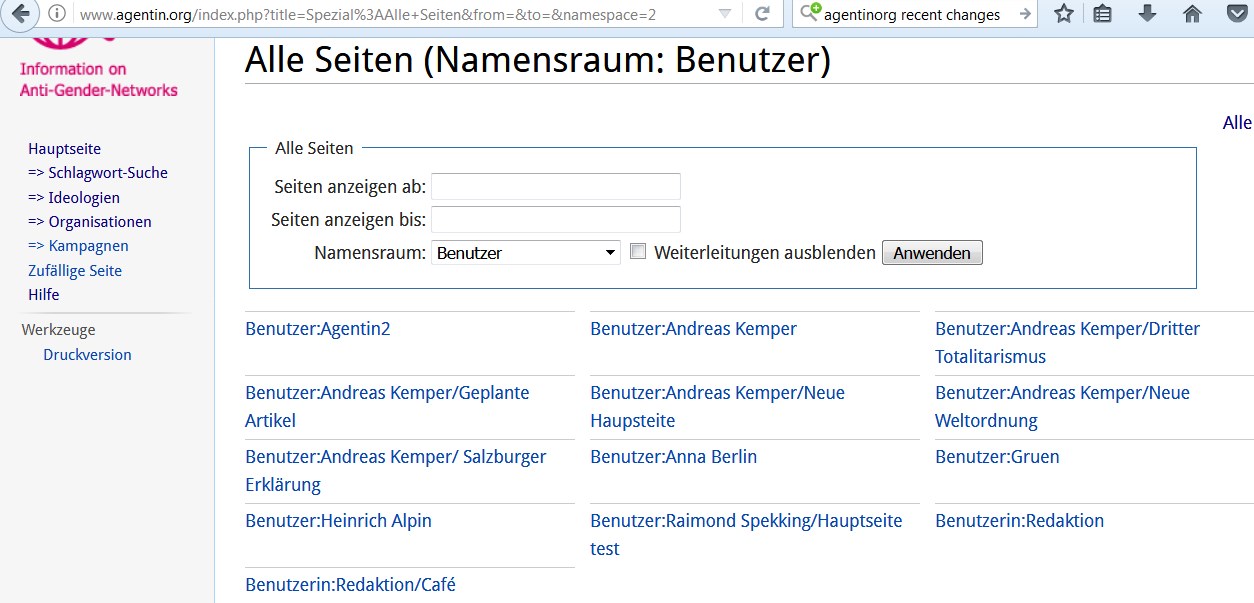
Task: Open the Namensraum dropdown
Action: [x=526, y=253]
